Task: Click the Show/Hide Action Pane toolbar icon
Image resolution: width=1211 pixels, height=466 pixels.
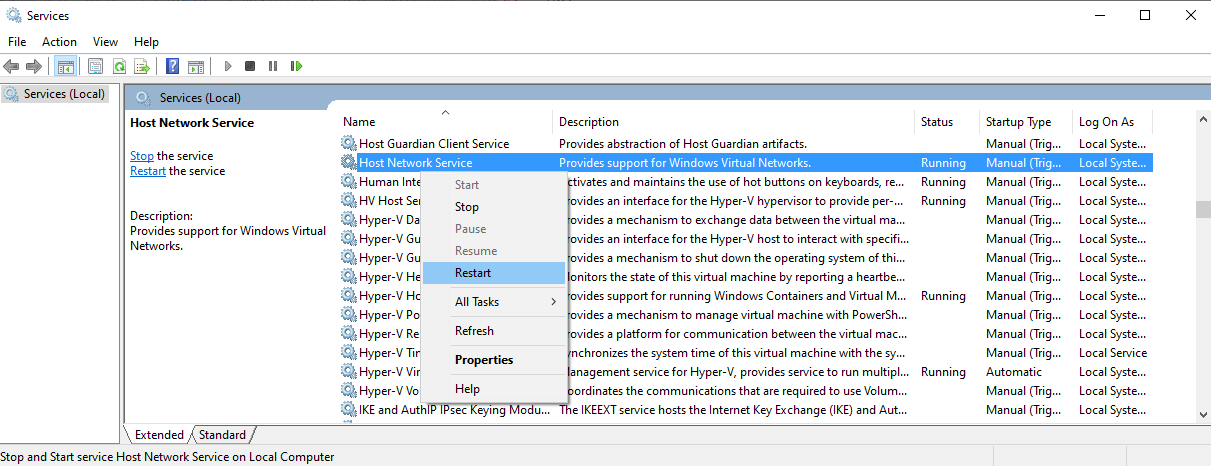Action: (x=196, y=67)
